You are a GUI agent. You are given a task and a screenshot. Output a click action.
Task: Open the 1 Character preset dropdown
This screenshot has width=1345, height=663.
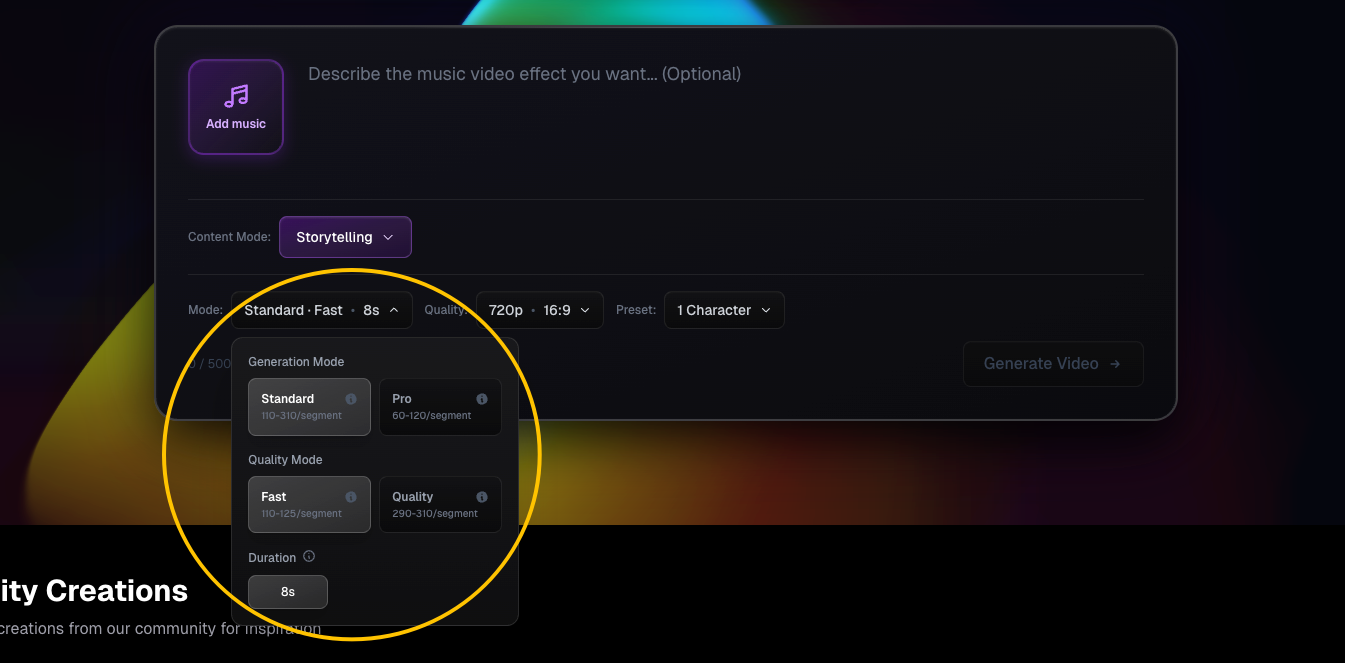(724, 310)
